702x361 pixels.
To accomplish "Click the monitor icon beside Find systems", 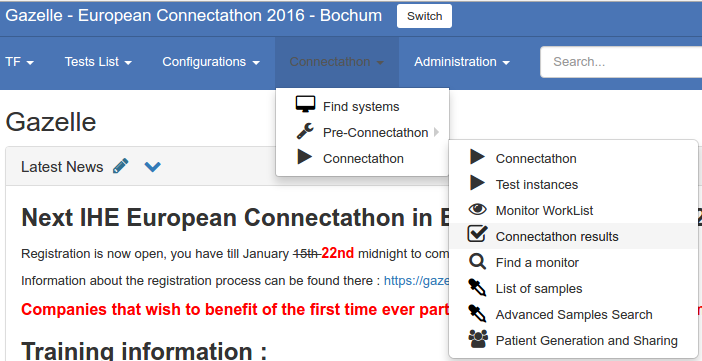I will [305, 104].
